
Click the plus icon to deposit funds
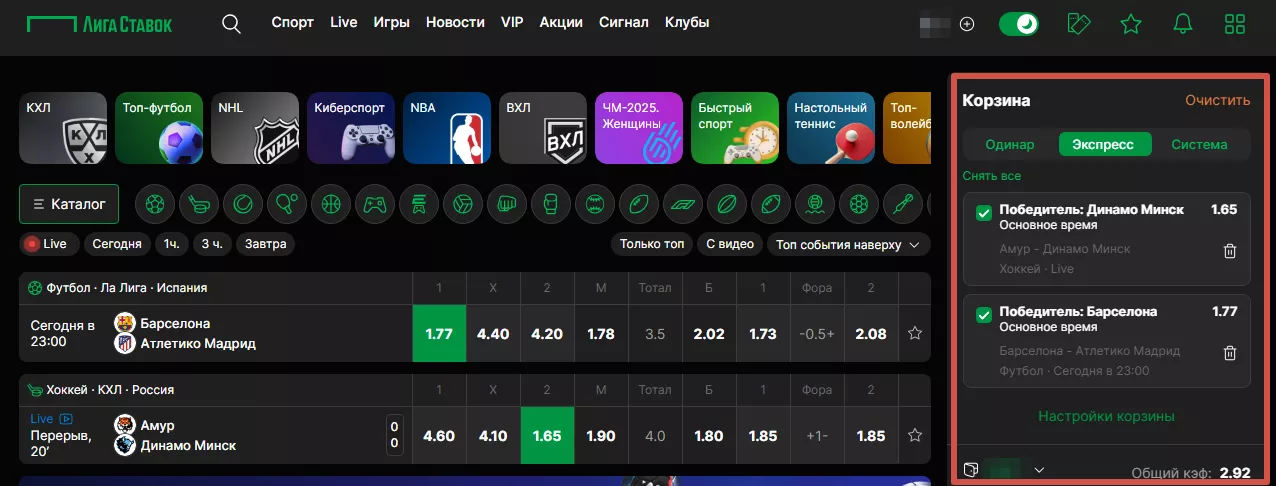coord(967,24)
